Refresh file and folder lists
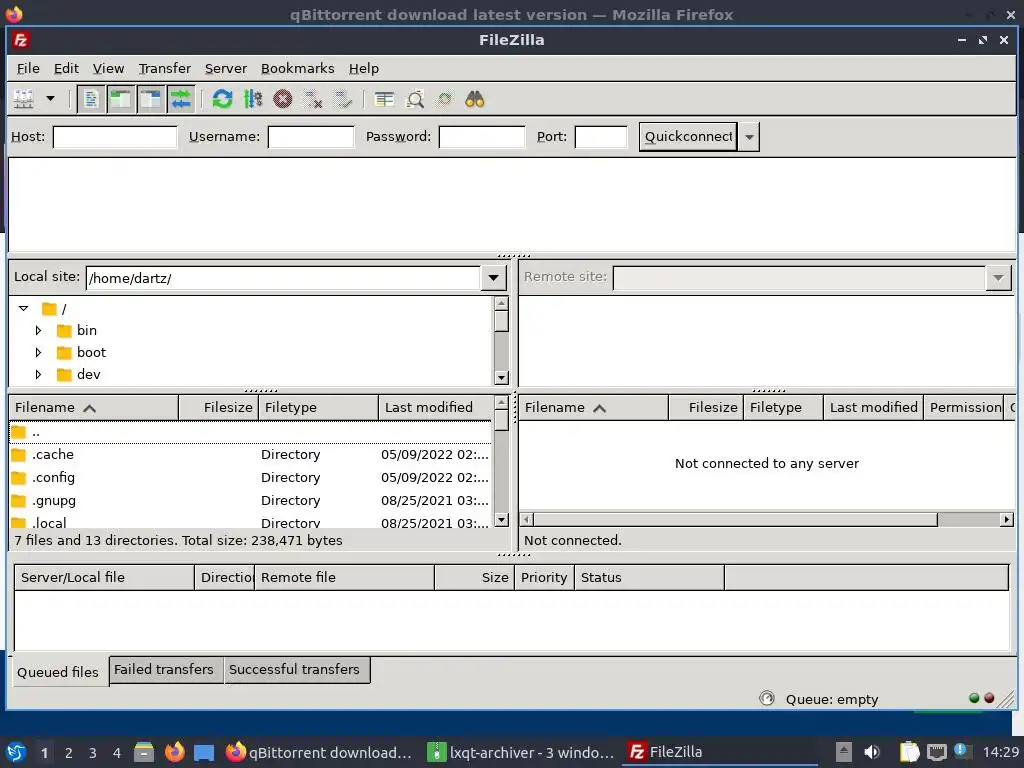 coord(222,99)
